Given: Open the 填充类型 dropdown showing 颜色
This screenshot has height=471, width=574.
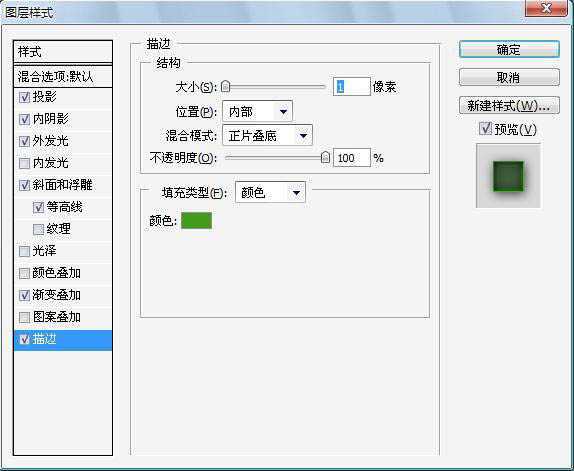Looking at the screenshot, I should (x=270, y=192).
